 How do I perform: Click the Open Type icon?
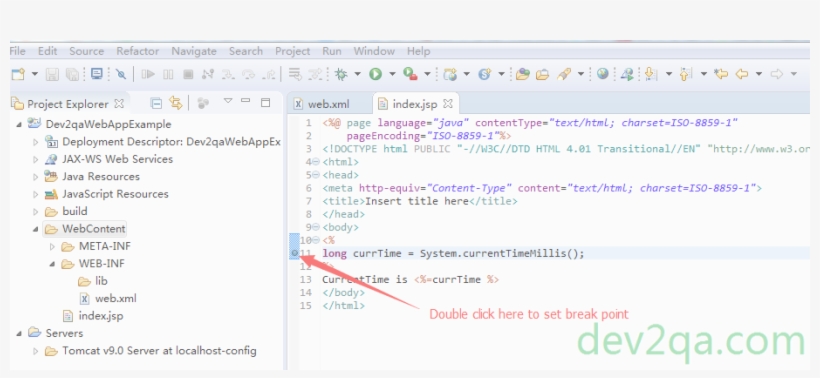click(522, 74)
